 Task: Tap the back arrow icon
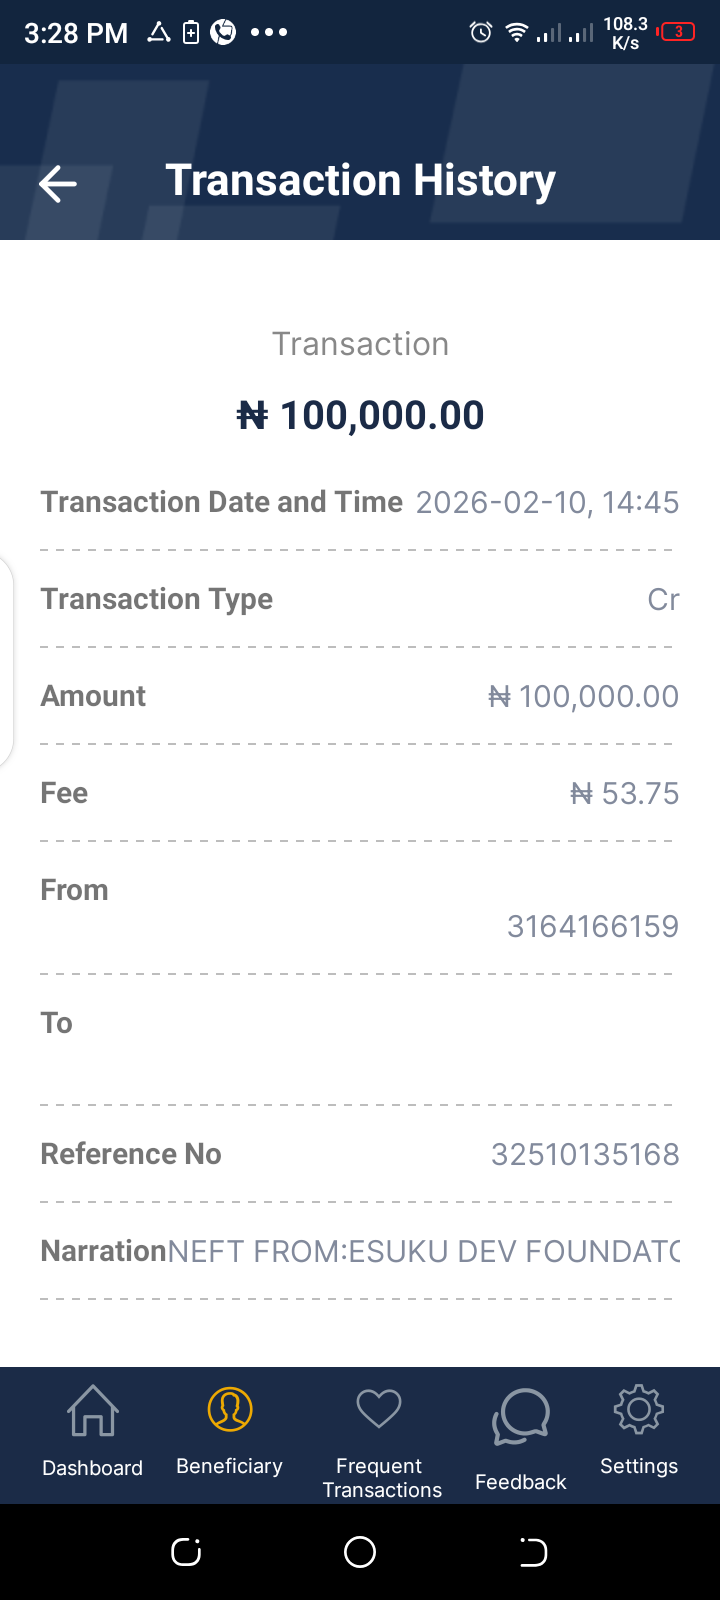pyautogui.click(x=58, y=183)
